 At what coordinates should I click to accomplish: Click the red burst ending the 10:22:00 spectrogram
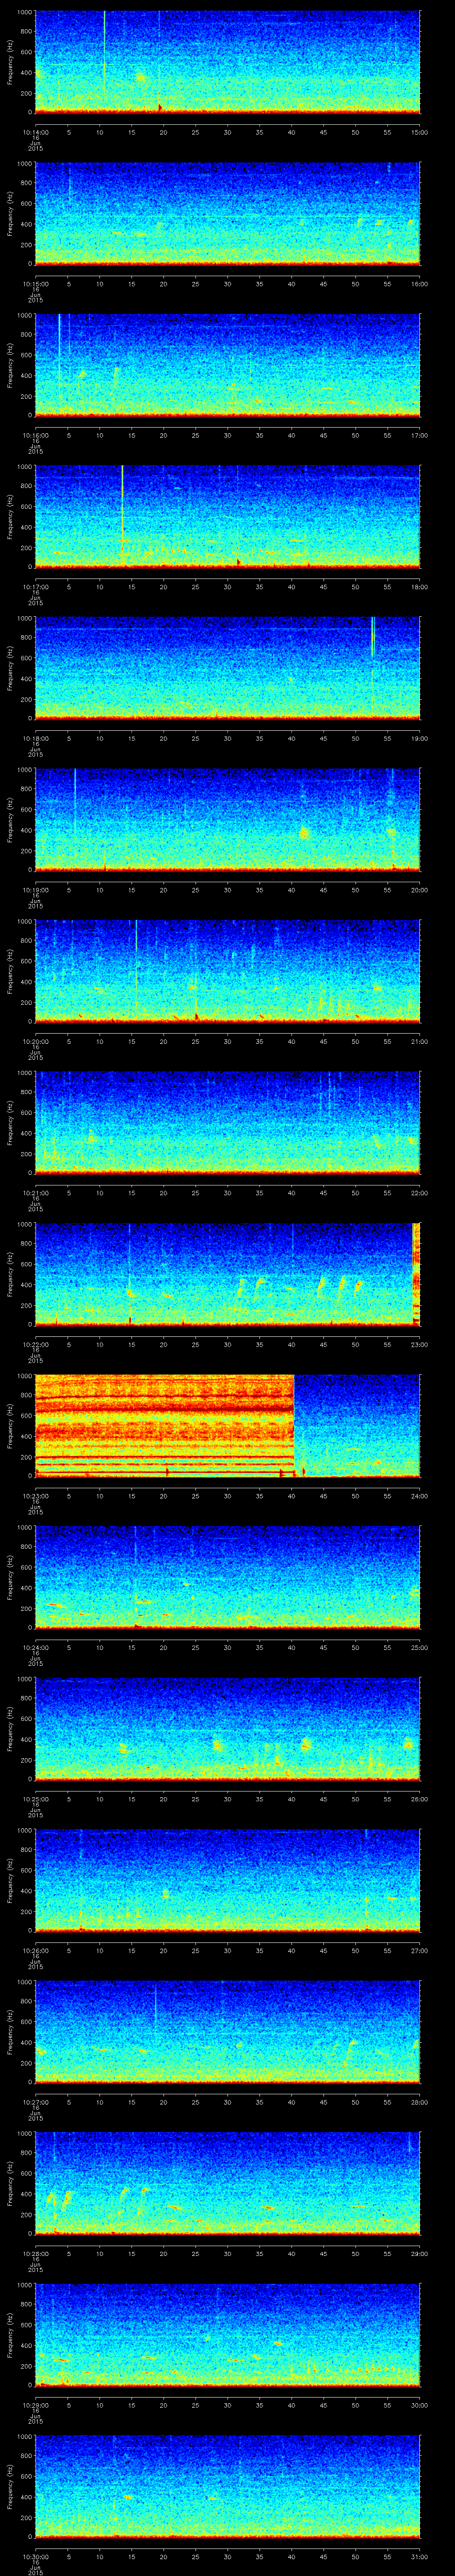tap(416, 1274)
